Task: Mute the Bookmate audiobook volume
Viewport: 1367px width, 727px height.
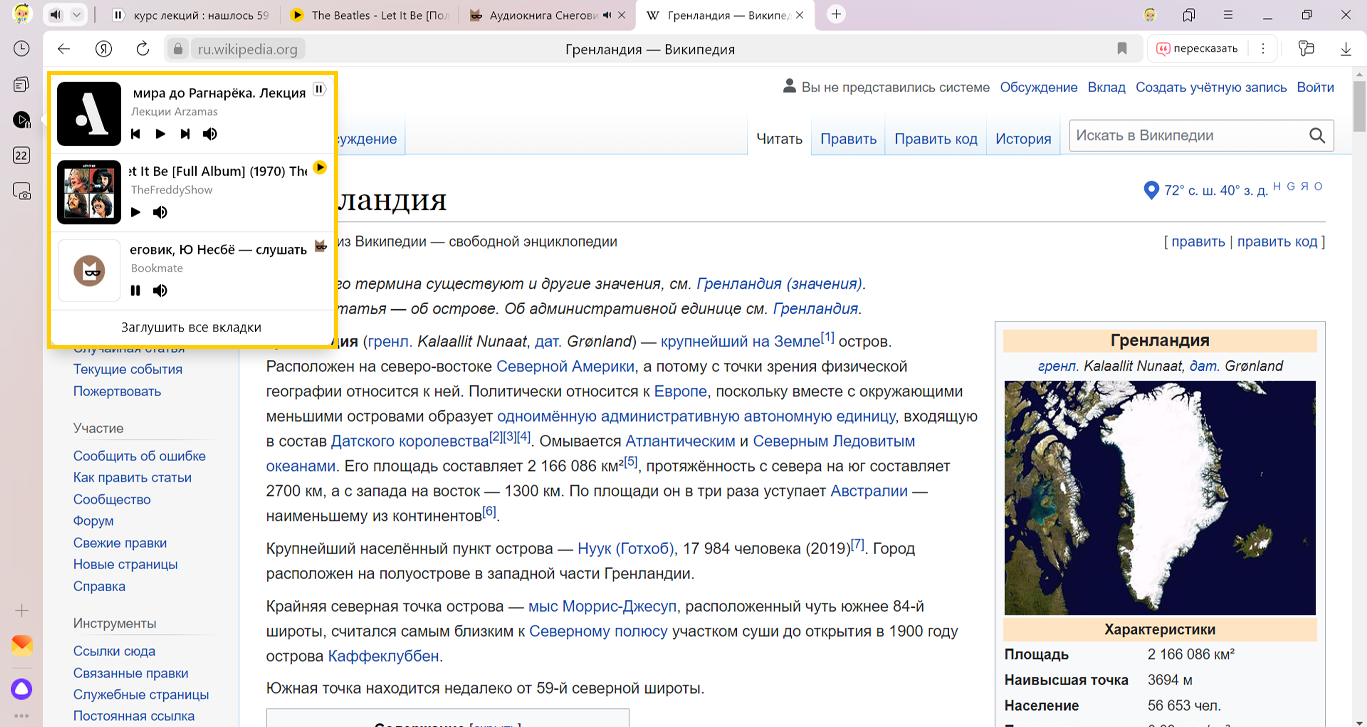Action: (160, 291)
